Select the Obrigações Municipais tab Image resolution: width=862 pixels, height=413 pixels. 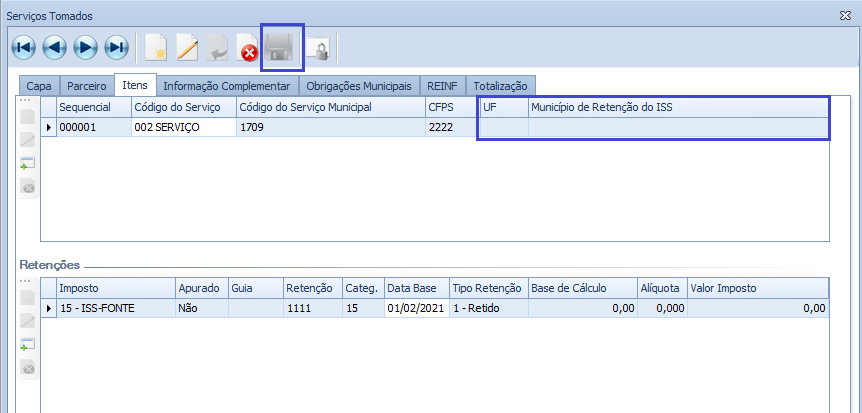pos(358,86)
